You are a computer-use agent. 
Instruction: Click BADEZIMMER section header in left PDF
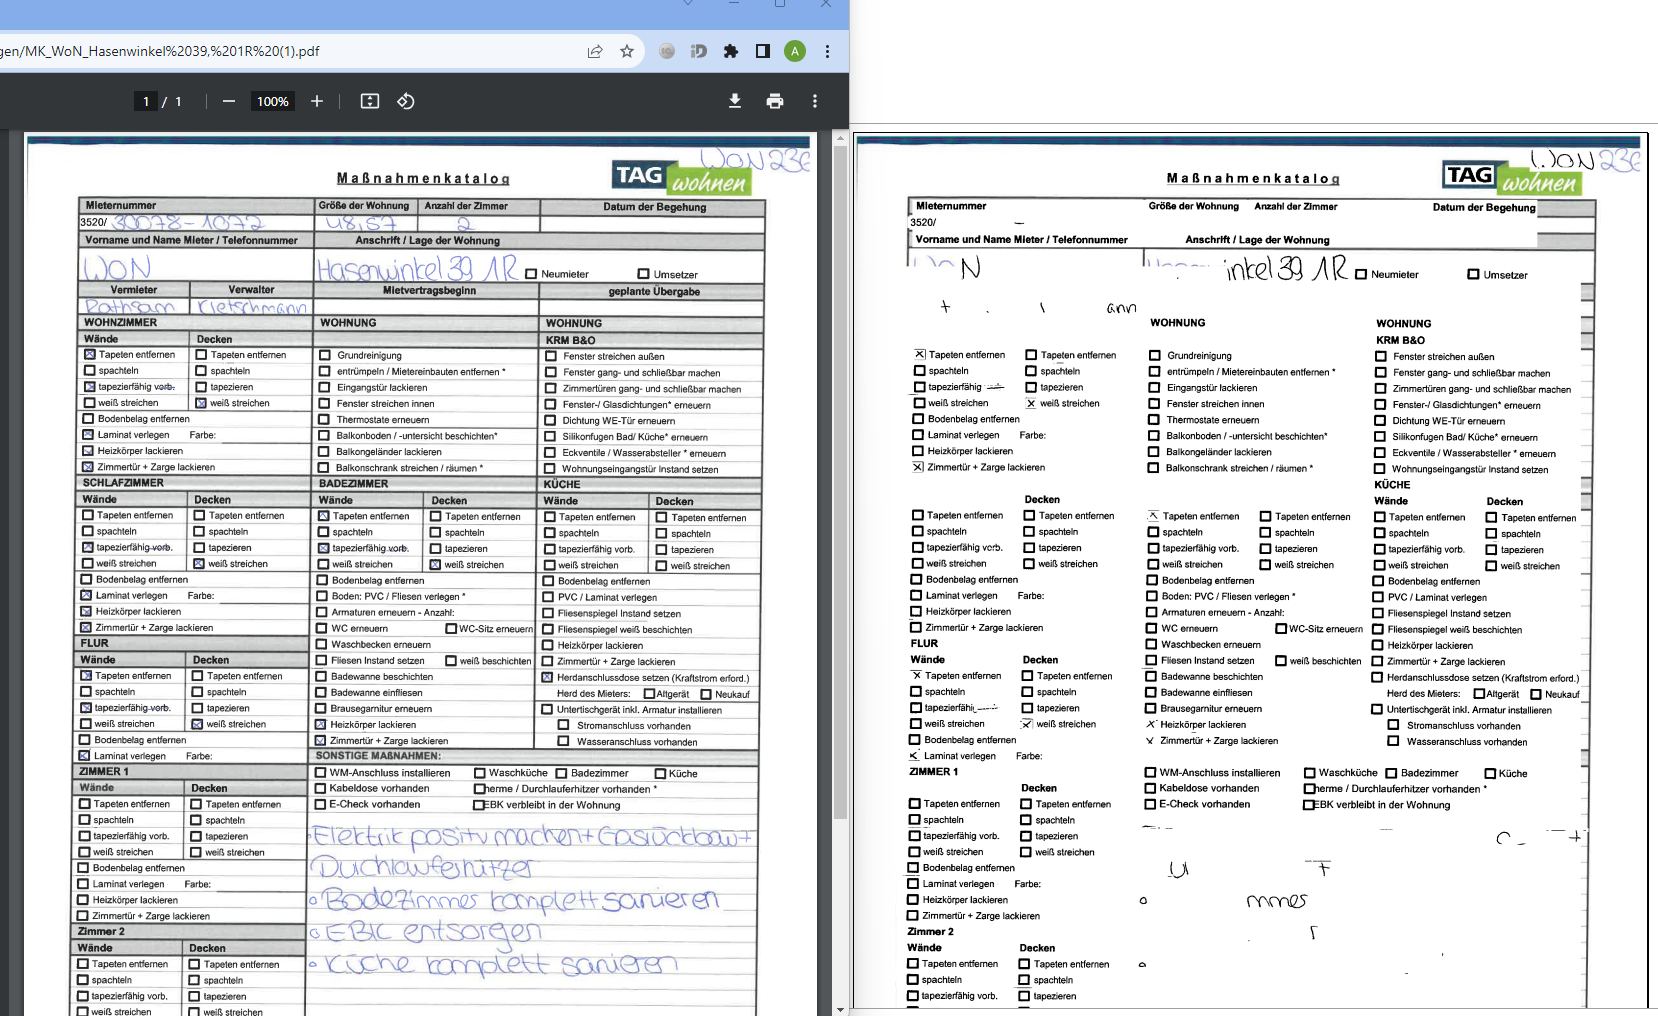click(x=353, y=484)
